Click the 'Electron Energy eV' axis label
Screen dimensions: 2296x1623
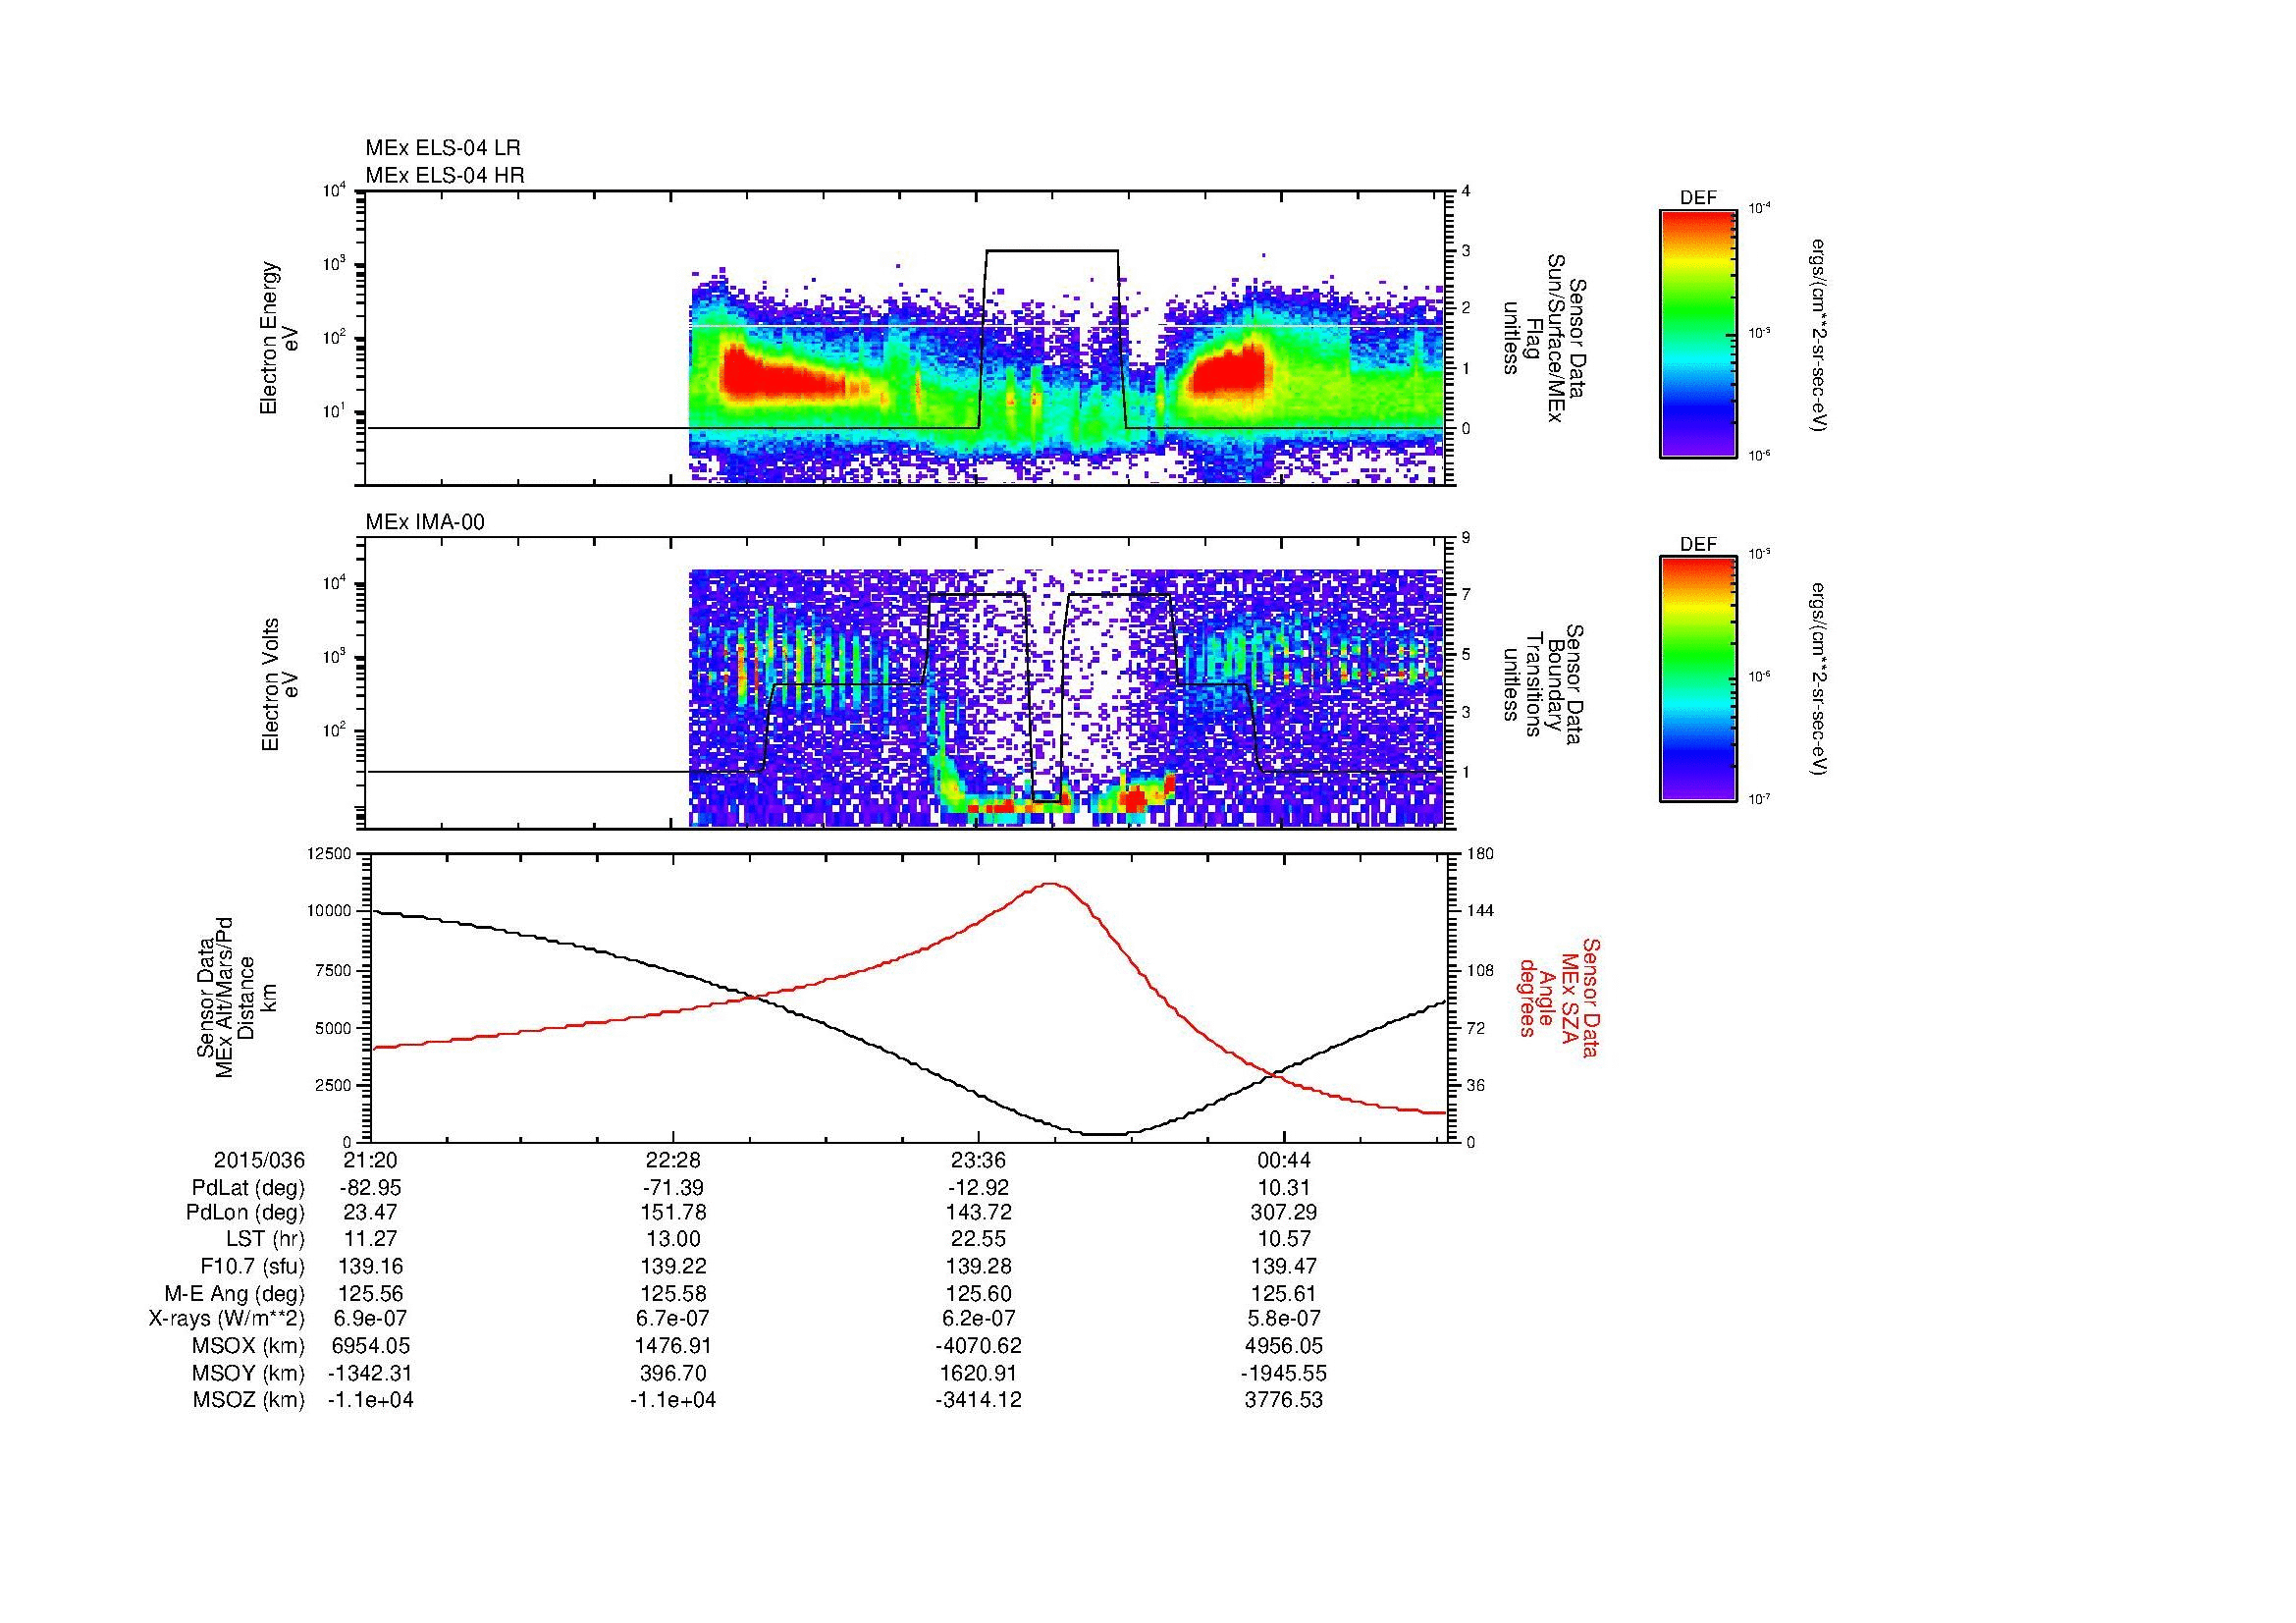279,338
